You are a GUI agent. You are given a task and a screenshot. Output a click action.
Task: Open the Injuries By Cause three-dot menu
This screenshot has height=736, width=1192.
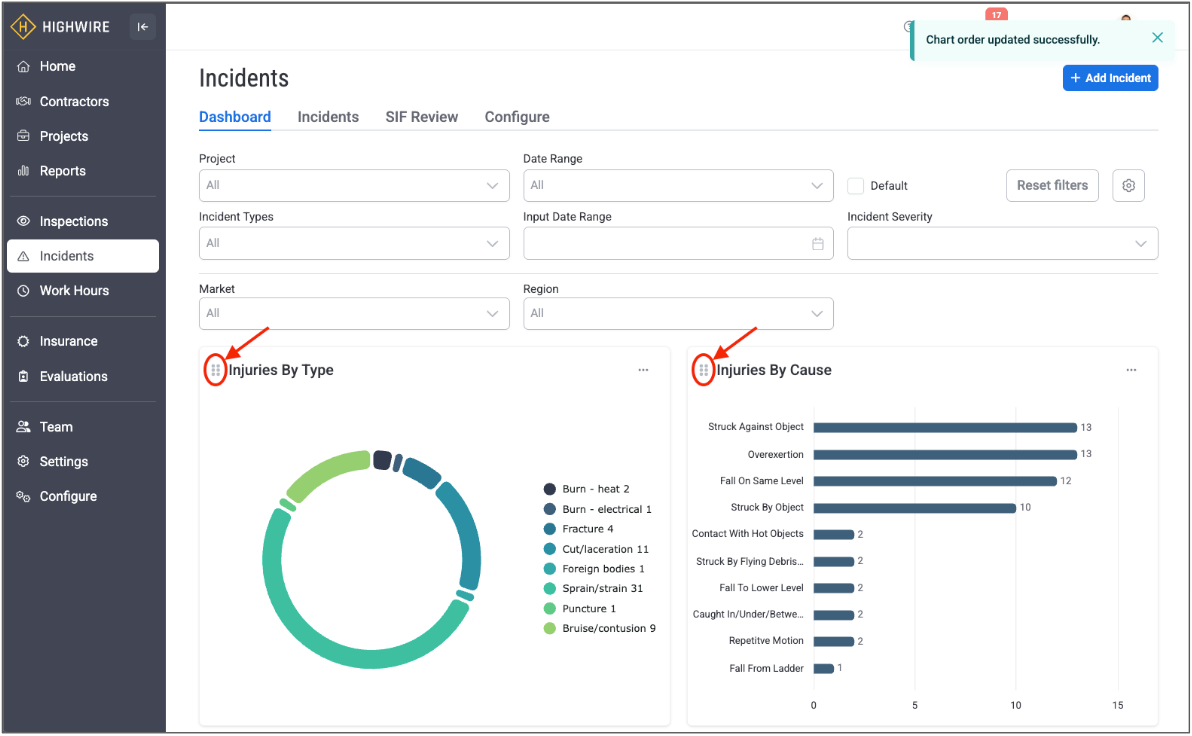(1131, 370)
